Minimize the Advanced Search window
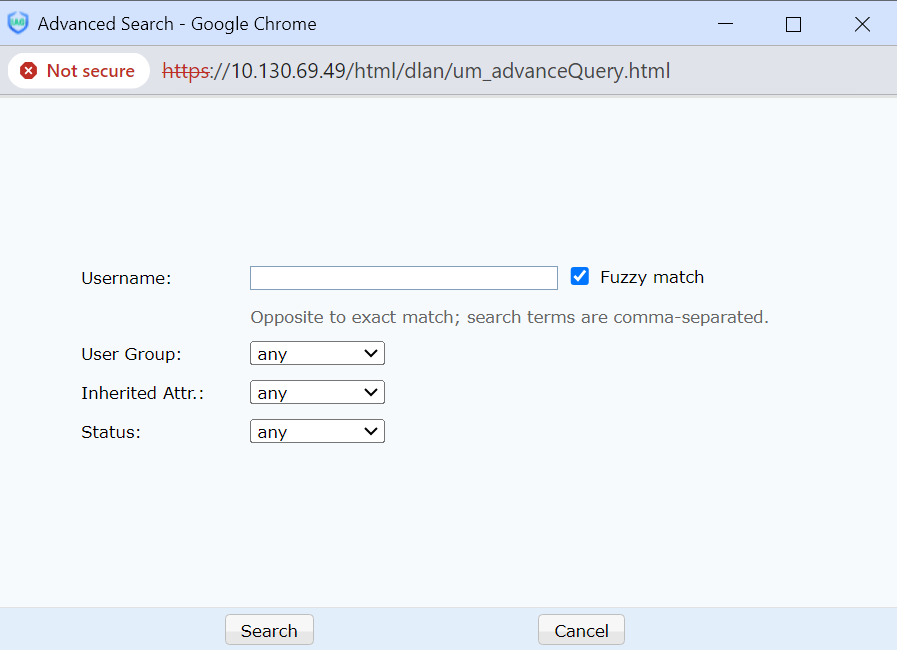This screenshot has width=897, height=650. 724,24
